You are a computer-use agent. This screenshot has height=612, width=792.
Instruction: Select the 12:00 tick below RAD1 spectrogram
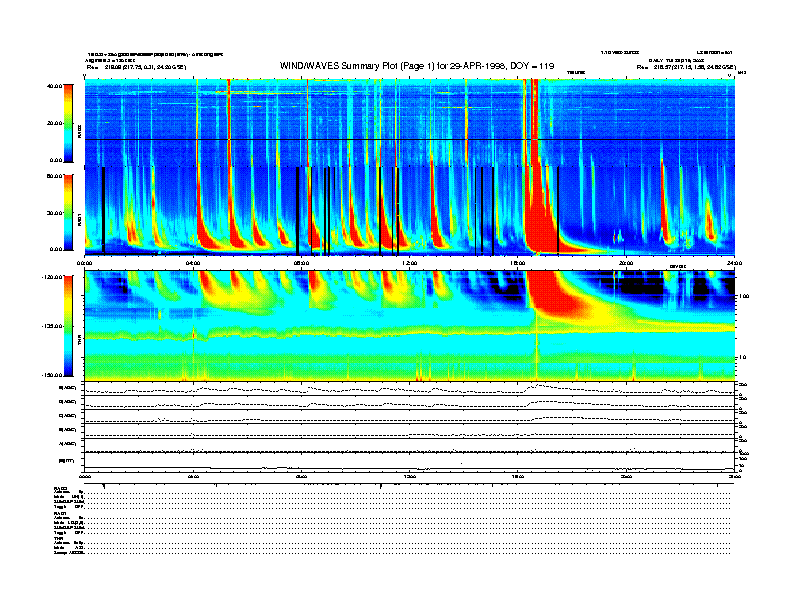pos(409,262)
